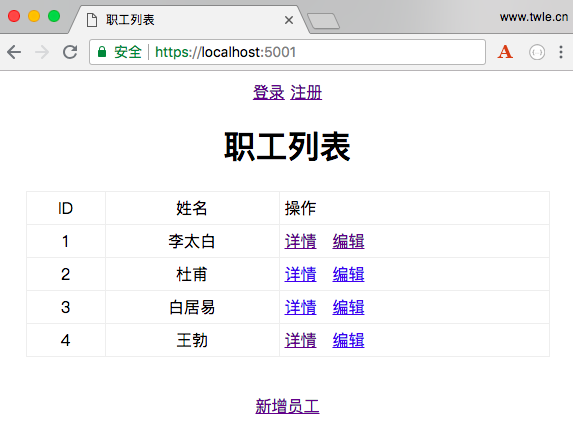Open a new tab

(x=323, y=21)
